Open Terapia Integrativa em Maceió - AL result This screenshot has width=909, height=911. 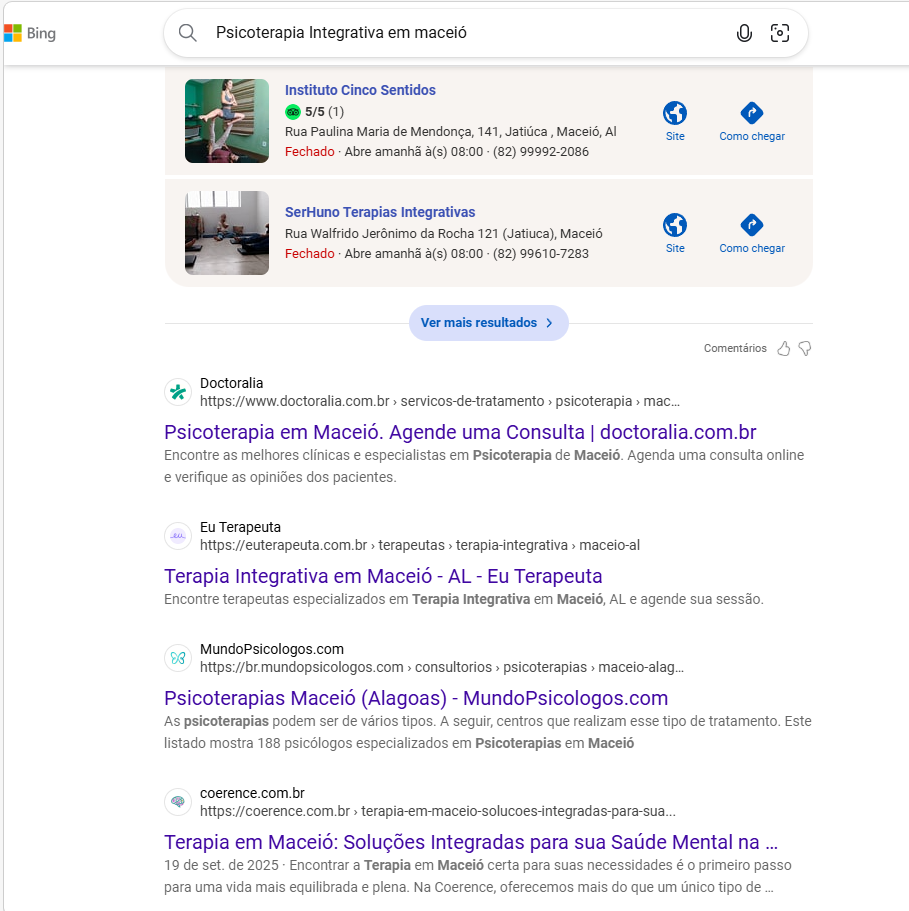[x=383, y=576]
